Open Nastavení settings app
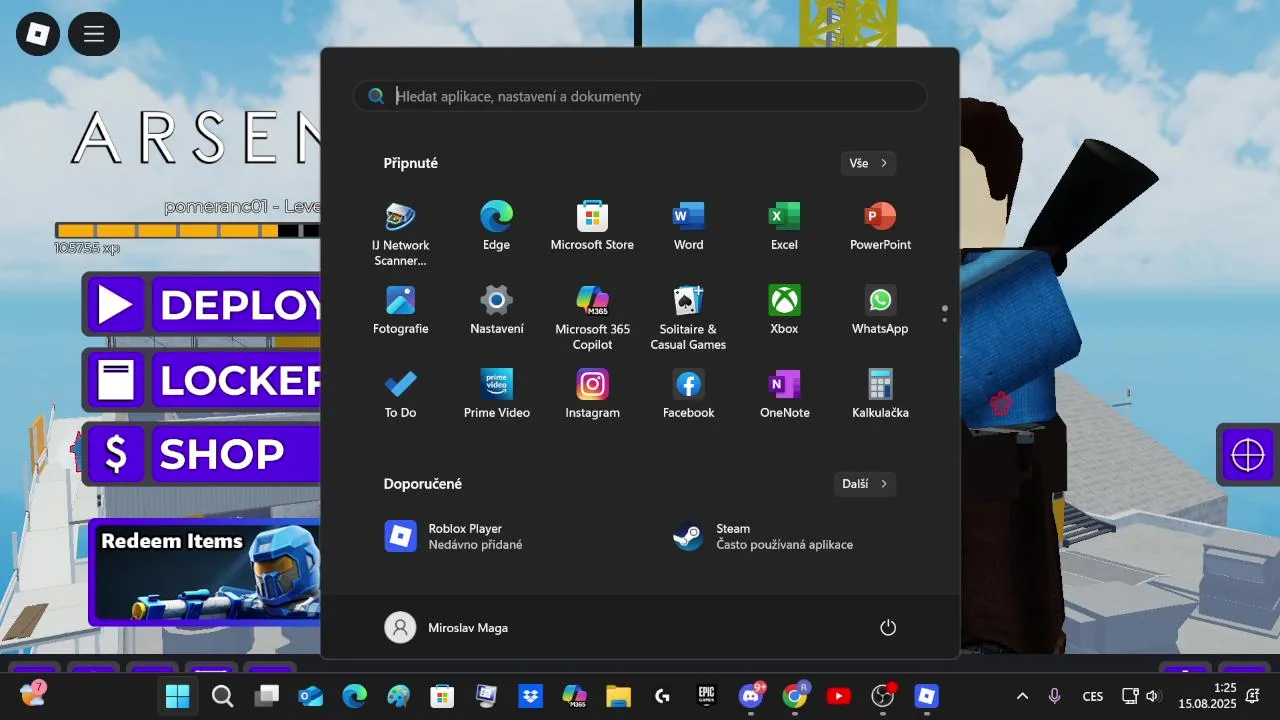Image resolution: width=1280 pixels, height=720 pixels. point(496,310)
